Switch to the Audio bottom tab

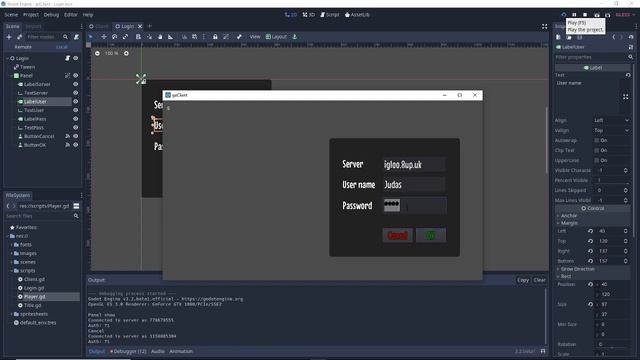tap(158, 351)
